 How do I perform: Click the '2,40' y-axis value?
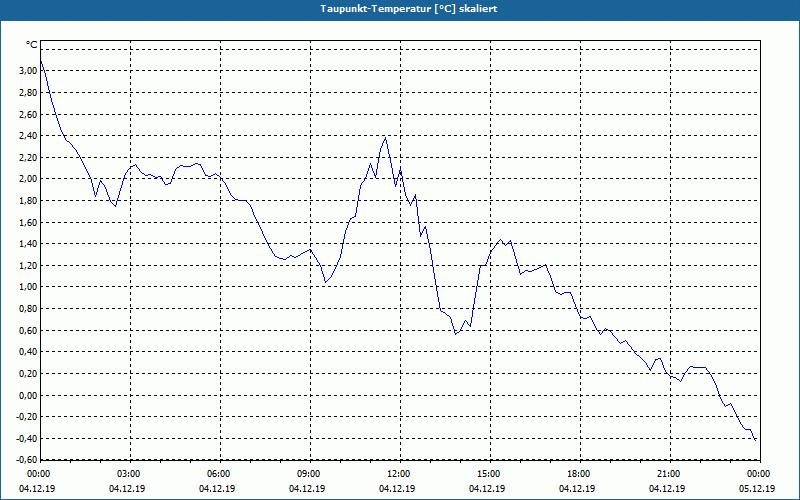28,136
